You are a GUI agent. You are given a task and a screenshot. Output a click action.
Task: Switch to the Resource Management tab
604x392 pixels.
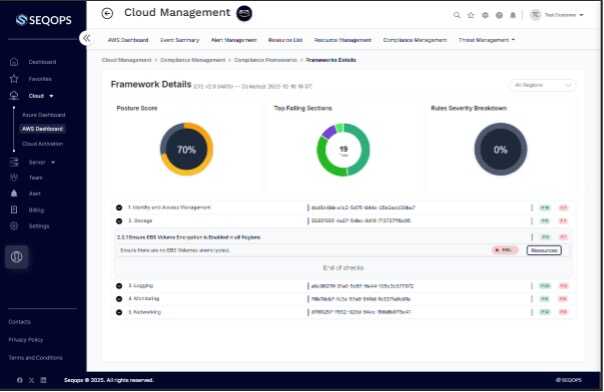343,40
